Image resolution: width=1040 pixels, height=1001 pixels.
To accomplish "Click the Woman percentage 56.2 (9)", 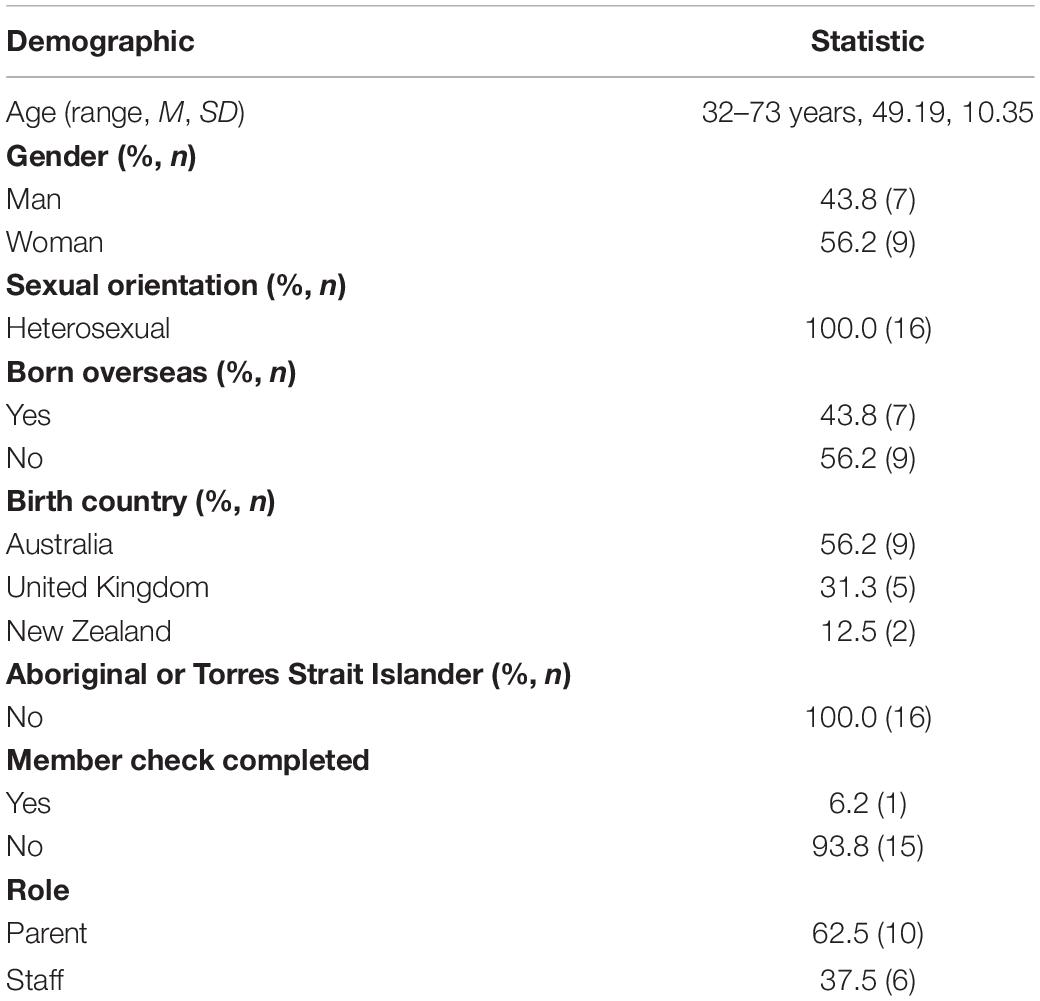I will click(868, 243).
